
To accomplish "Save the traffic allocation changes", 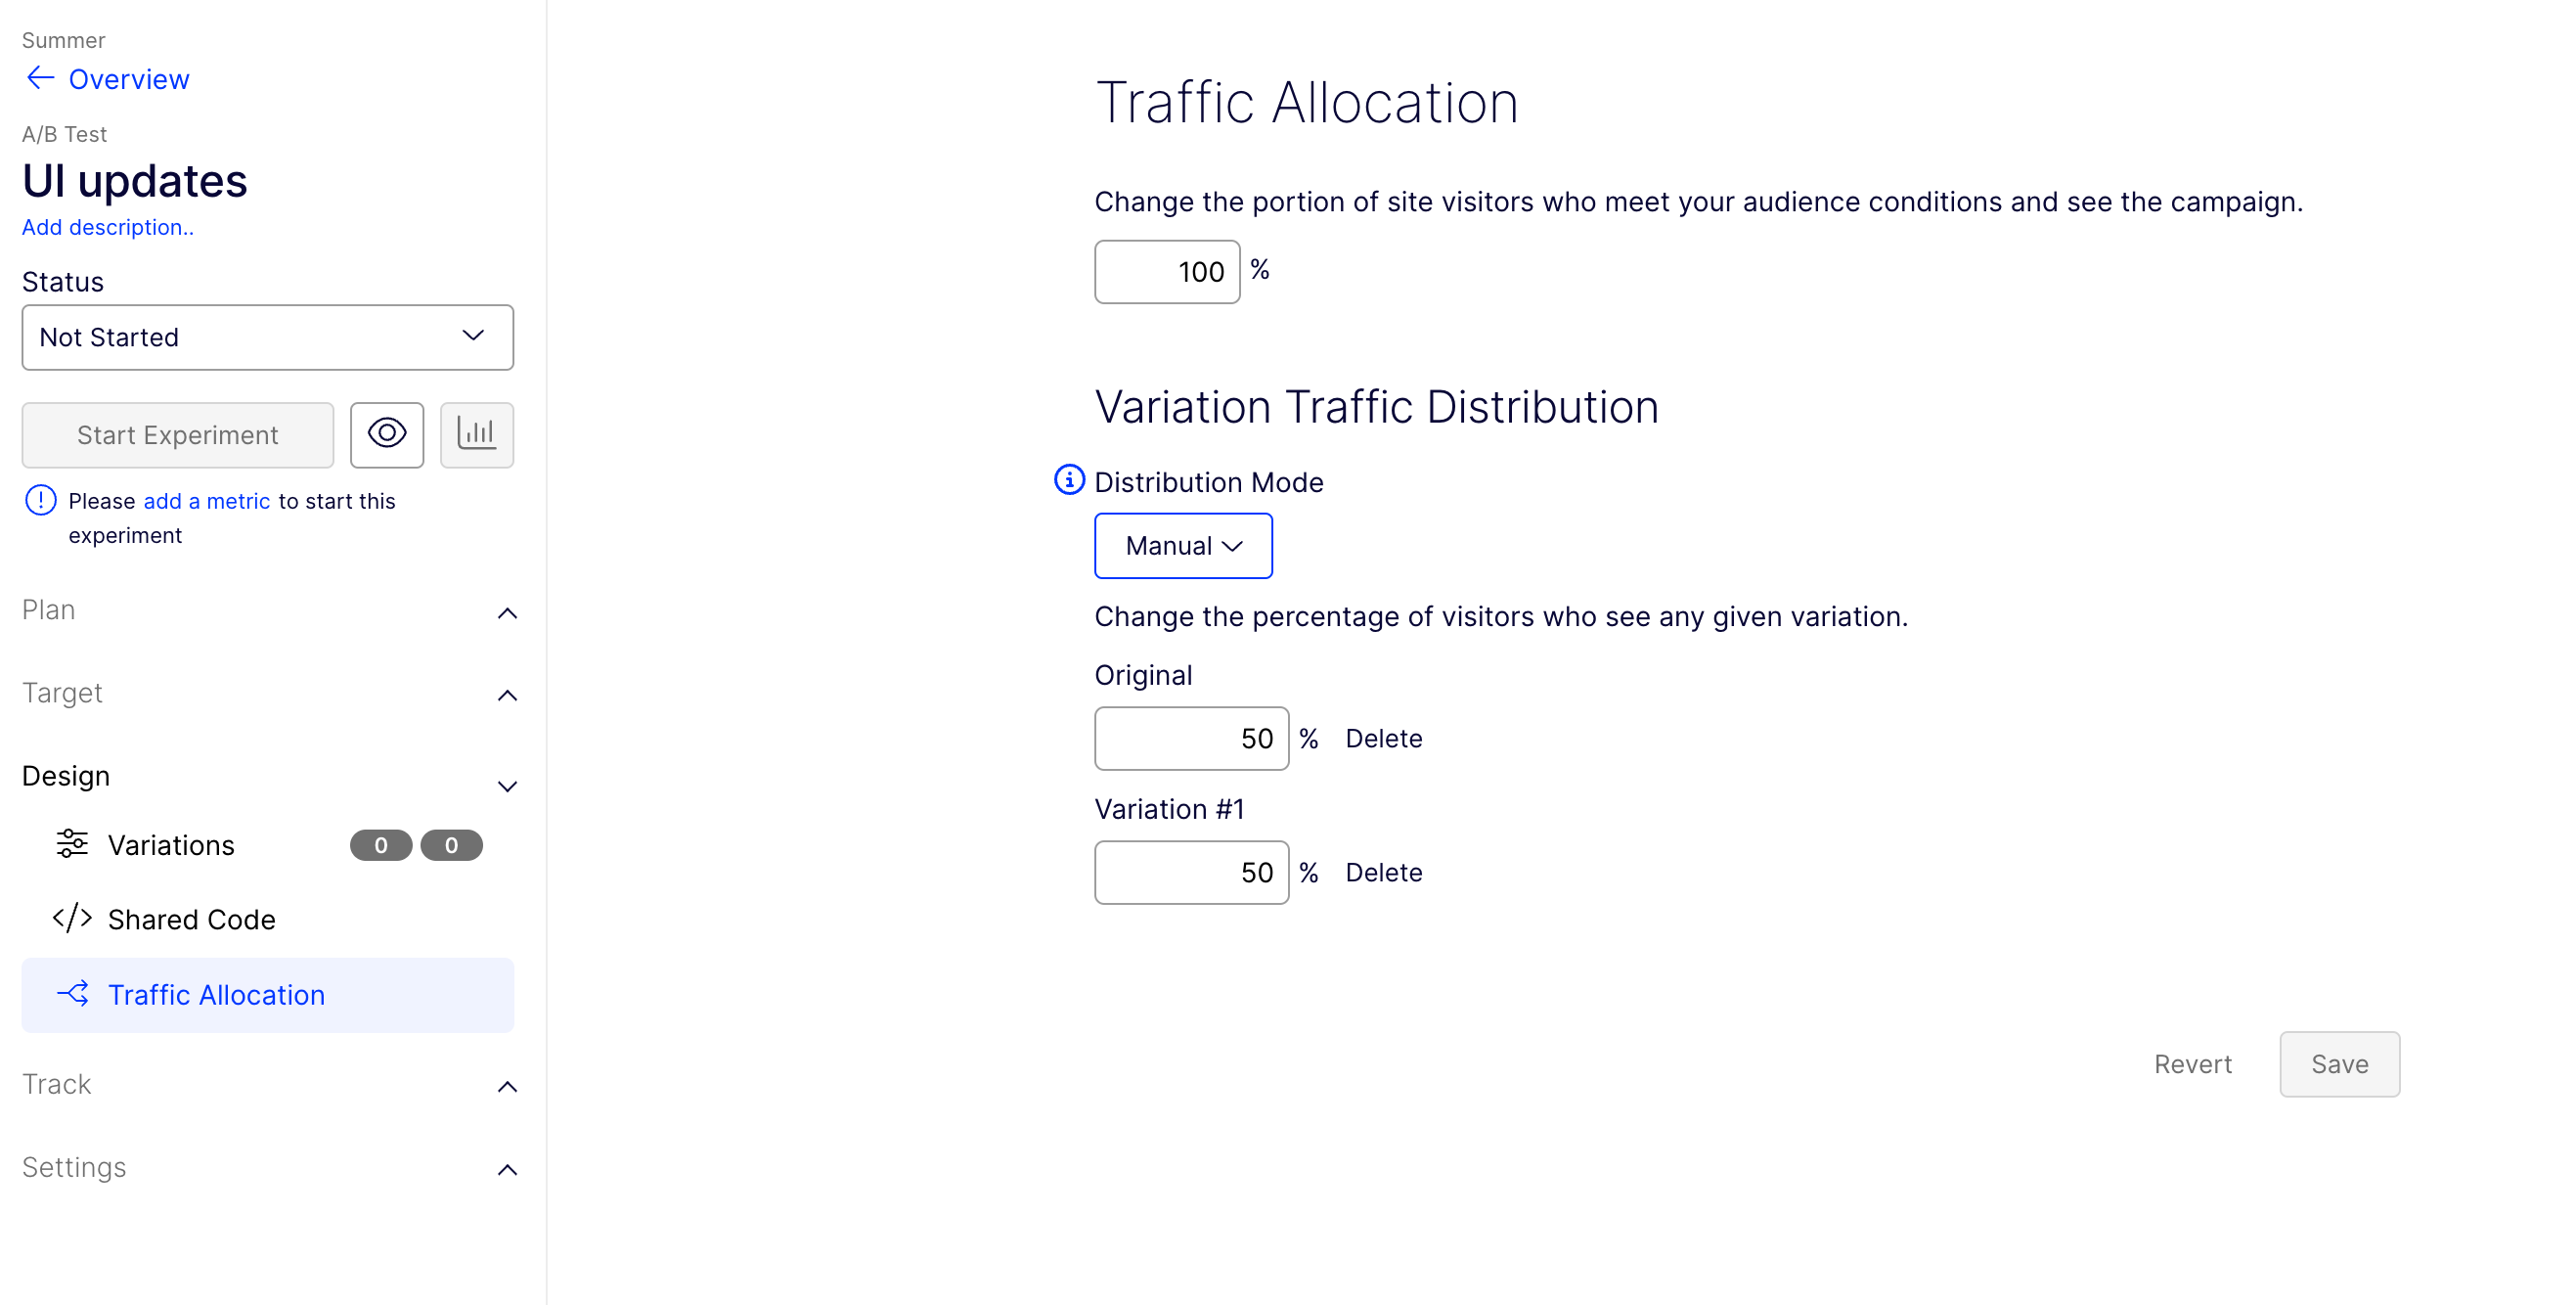I will (x=2339, y=1063).
